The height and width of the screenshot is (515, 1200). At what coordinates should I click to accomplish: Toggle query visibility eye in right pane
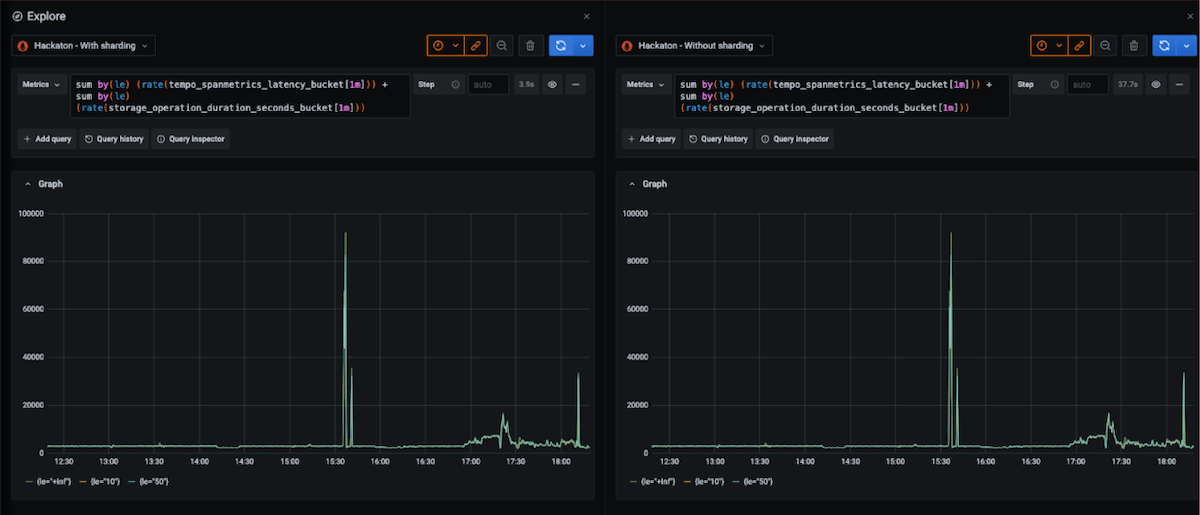point(1156,85)
